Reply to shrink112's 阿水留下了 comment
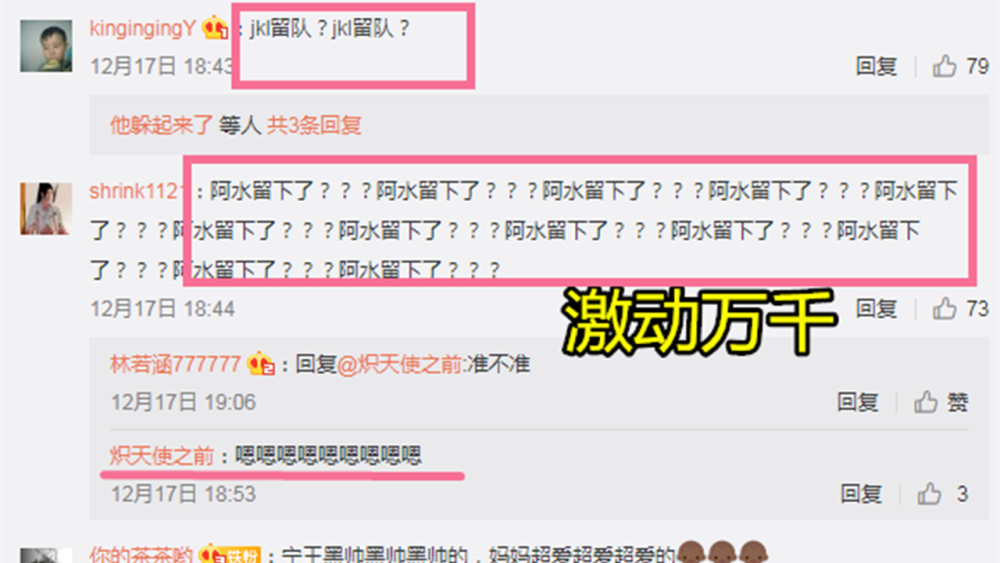Viewport: 1000px width, 563px height. click(x=876, y=309)
